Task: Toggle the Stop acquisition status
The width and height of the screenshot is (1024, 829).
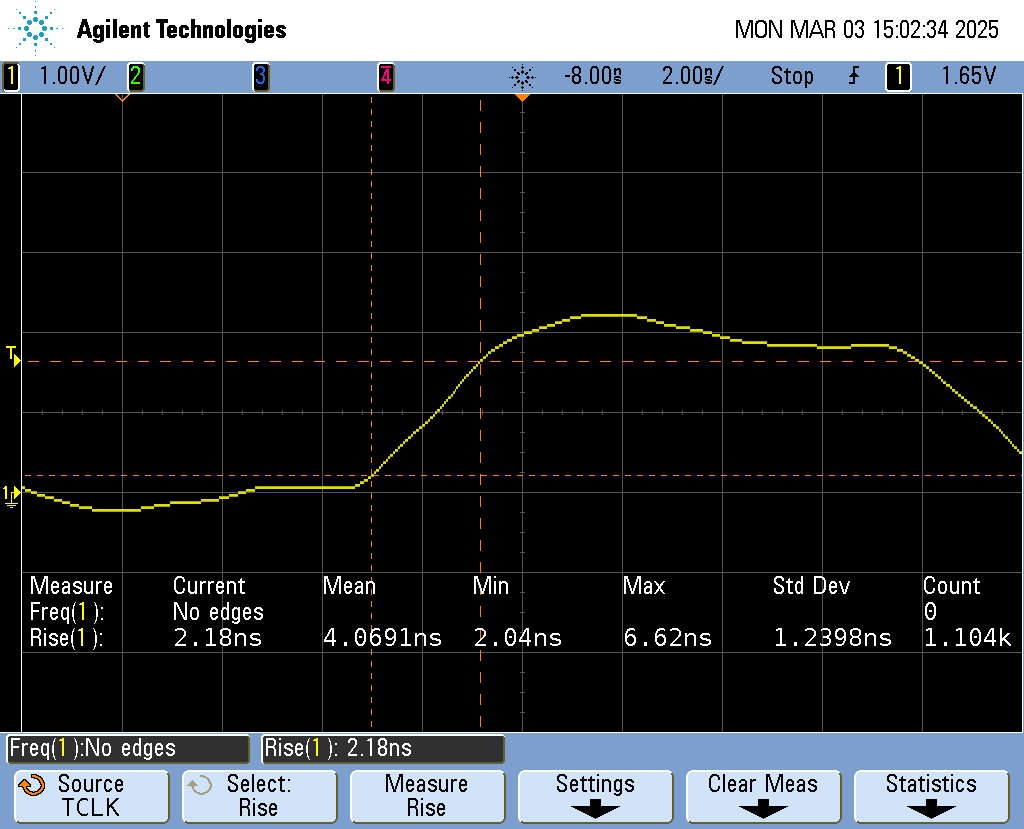Action: coord(791,76)
